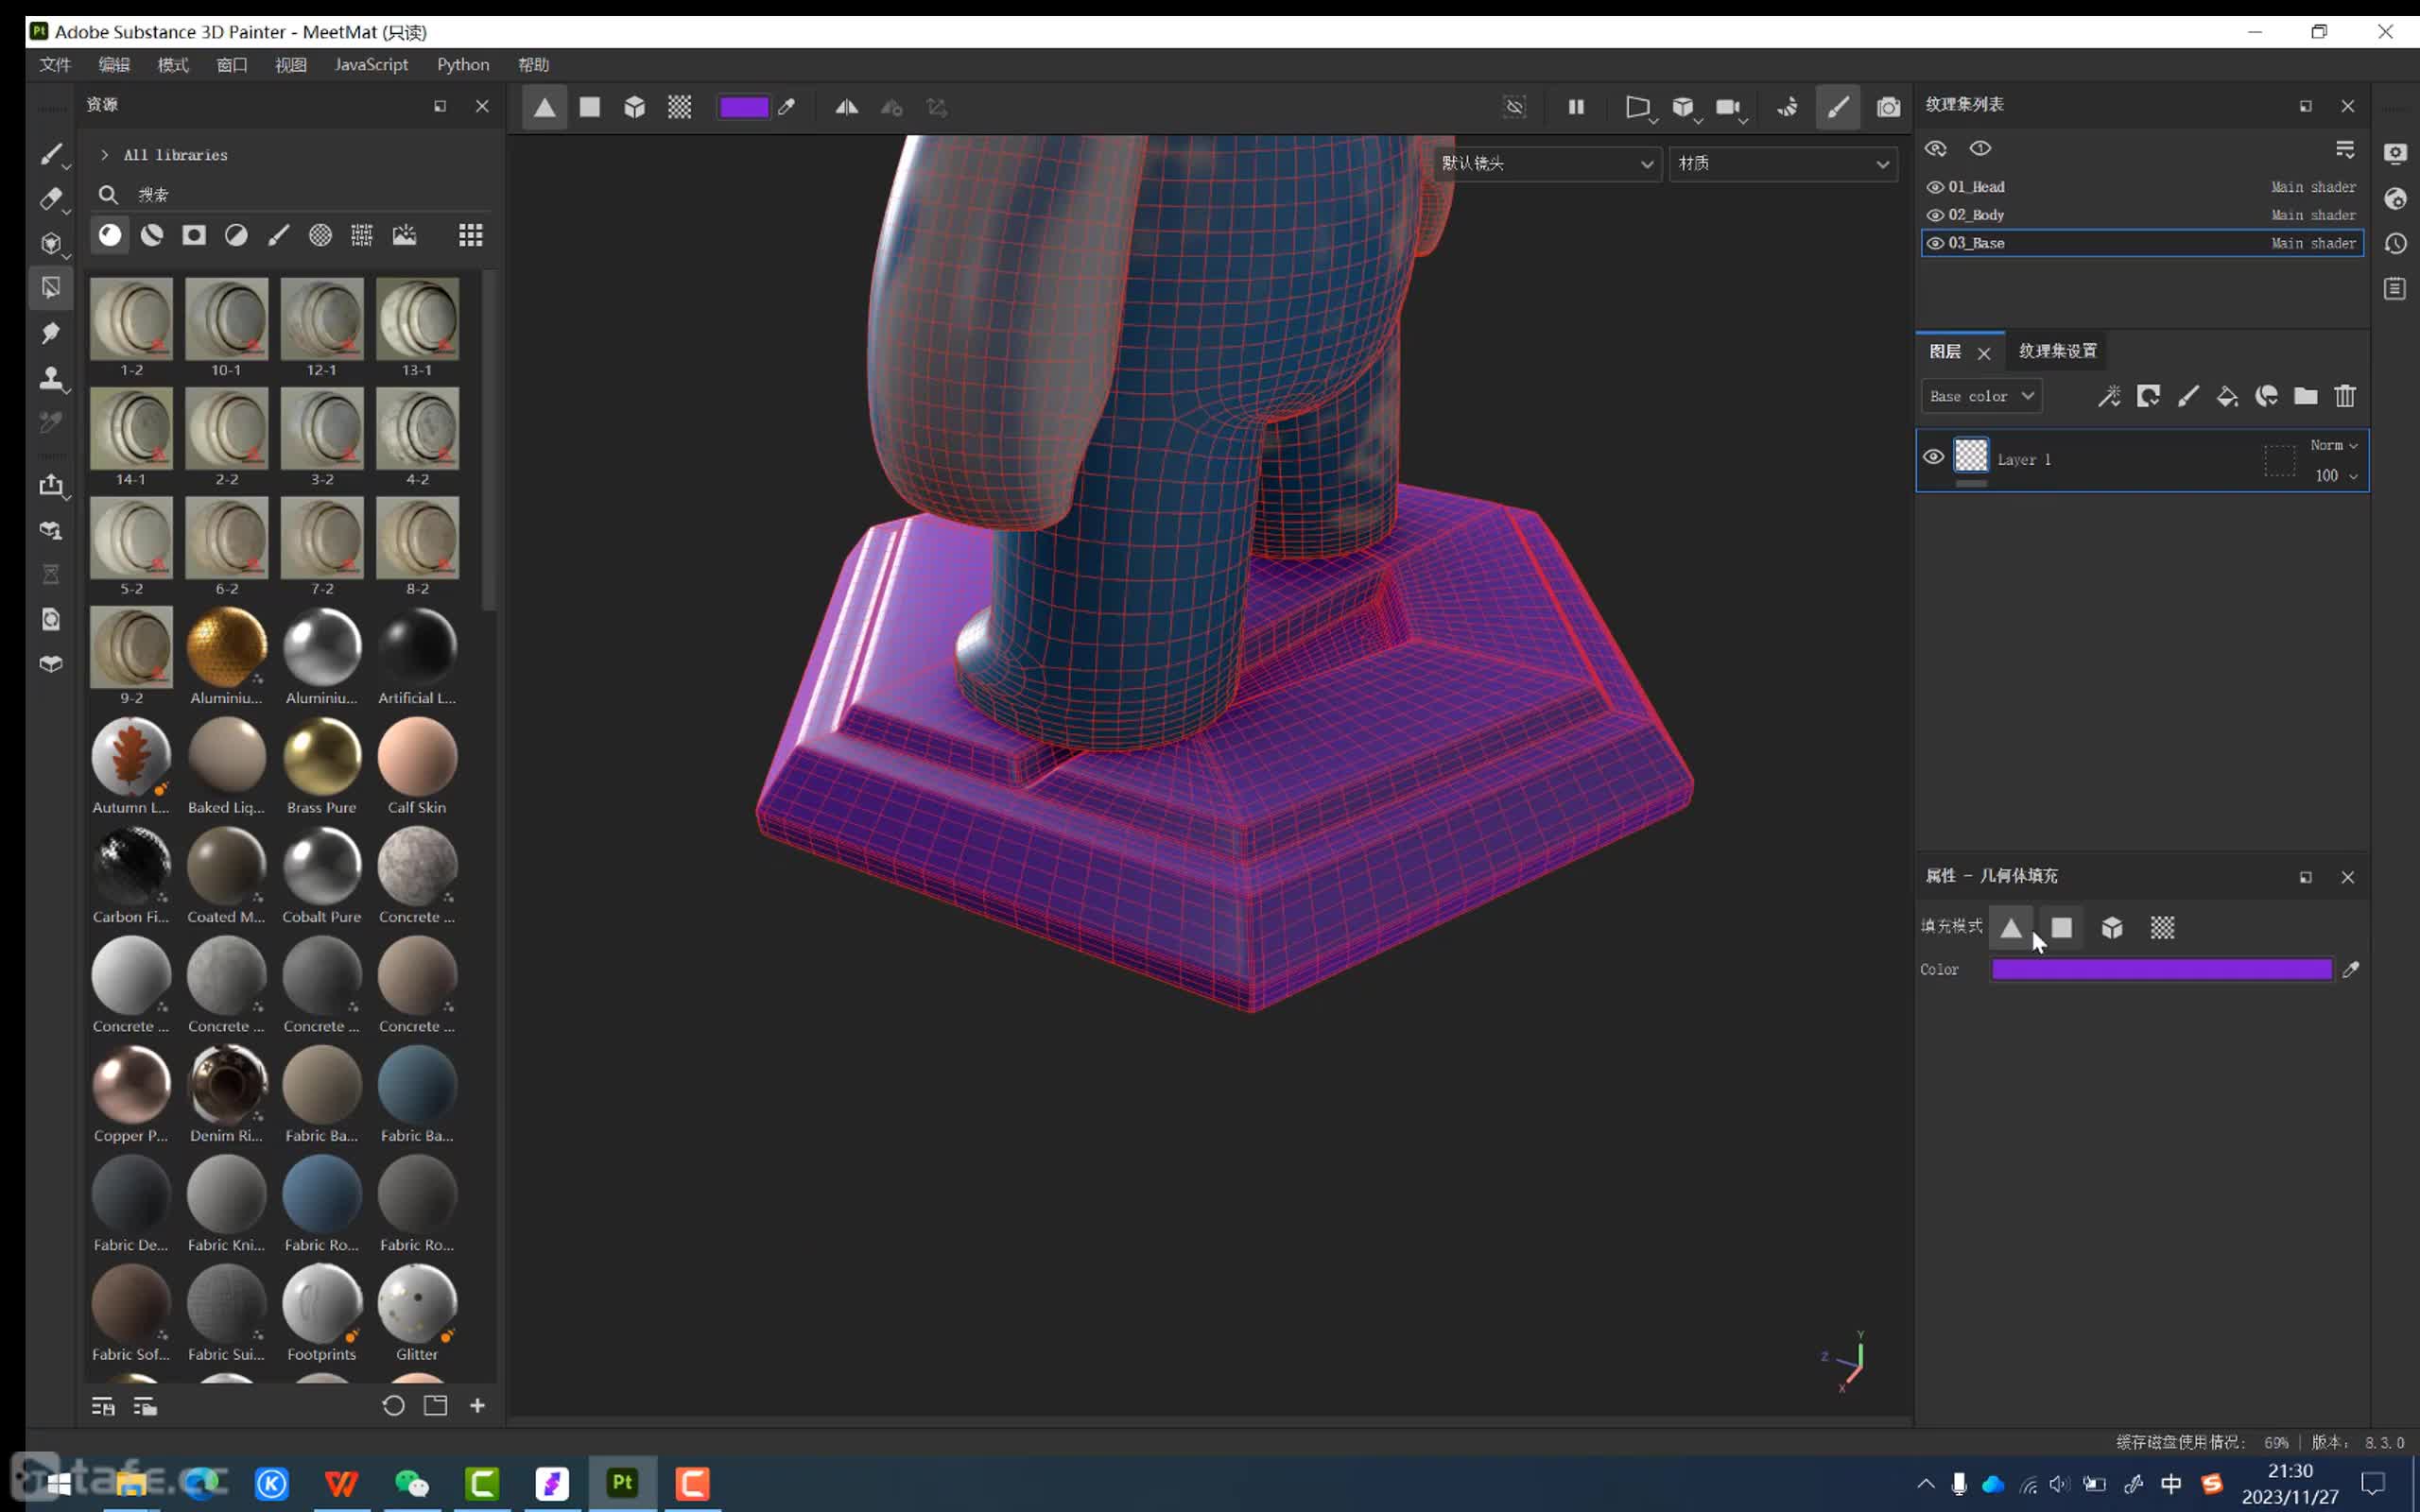Open the camera settings icon in viewport toolbar
Screen dimensions: 2420x1512
tap(1729, 107)
